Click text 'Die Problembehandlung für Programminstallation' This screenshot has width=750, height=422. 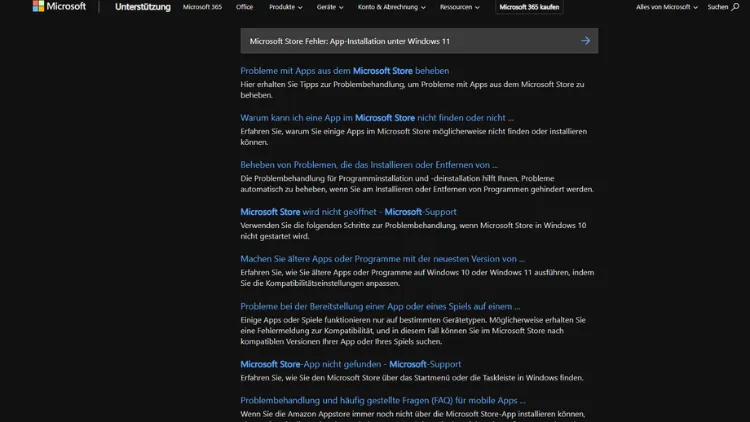click(x=327, y=178)
